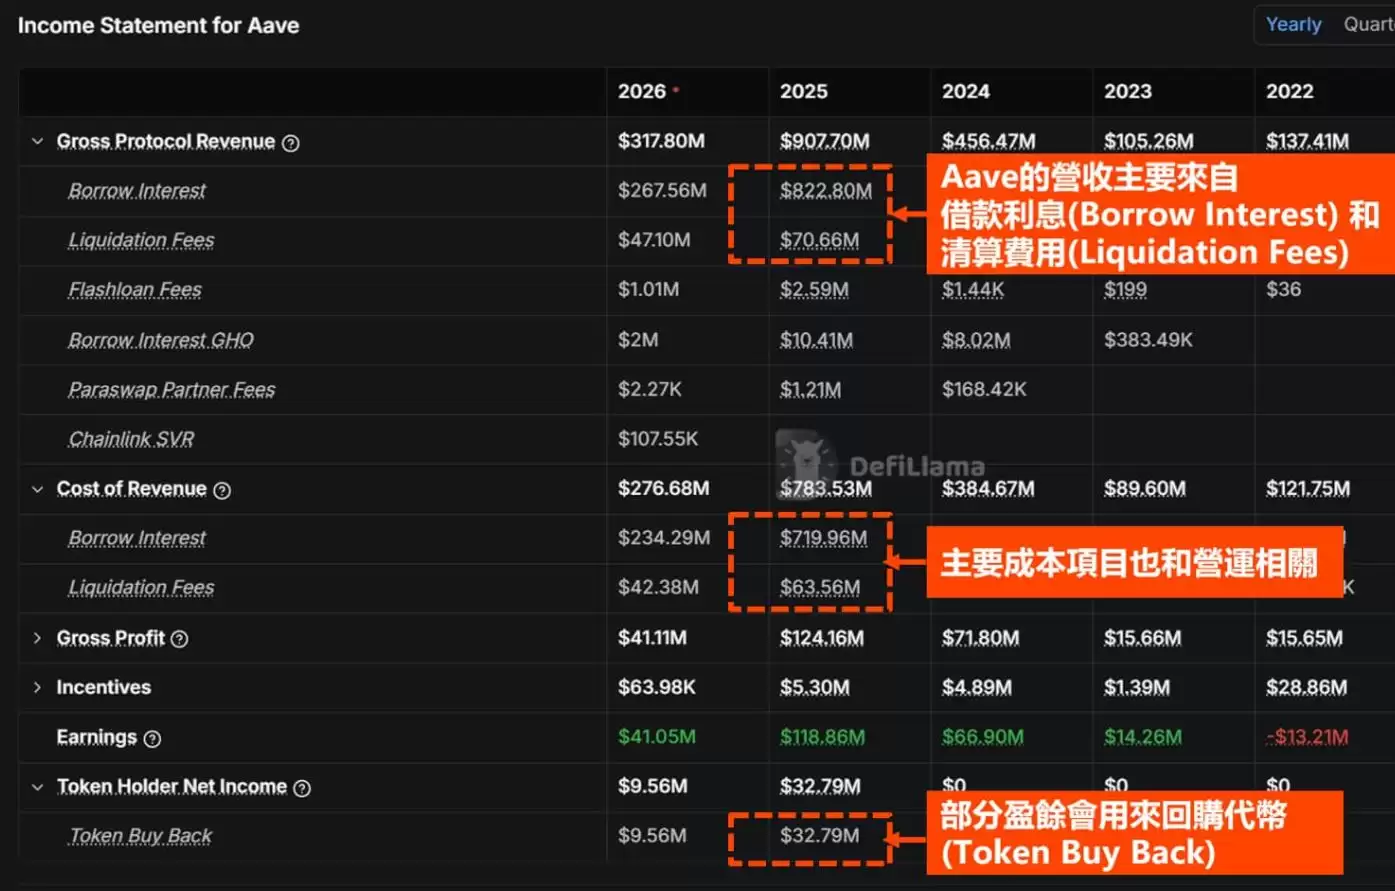This screenshot has height=891, width=1395.
Task: Click $9.56M in the Token Buy Back row
Action: tap(652, 835)
